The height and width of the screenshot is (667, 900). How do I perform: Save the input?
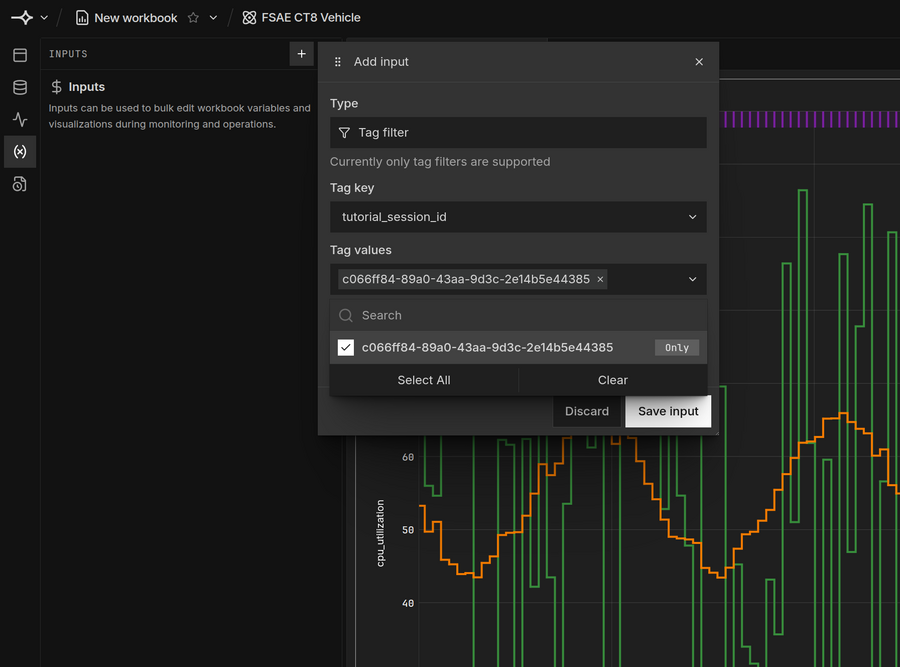668,411
